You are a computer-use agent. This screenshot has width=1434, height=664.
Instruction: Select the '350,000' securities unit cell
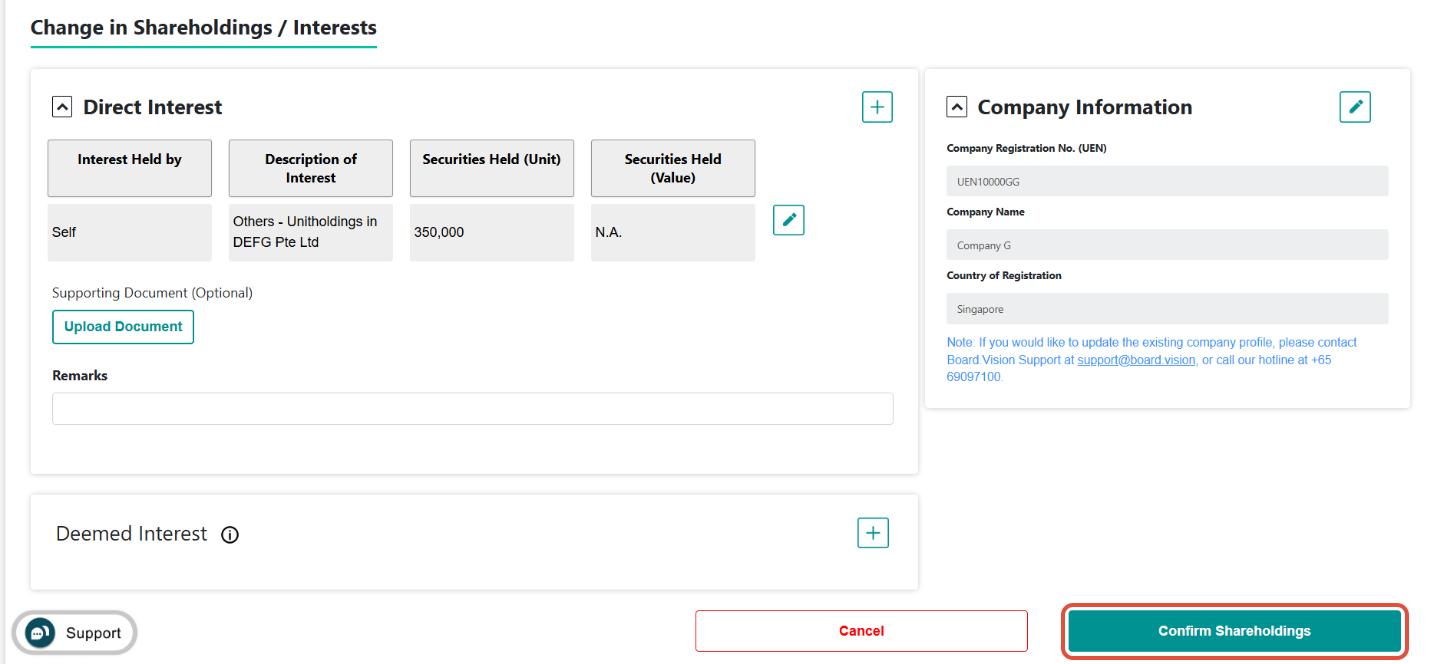pos(492,233)
